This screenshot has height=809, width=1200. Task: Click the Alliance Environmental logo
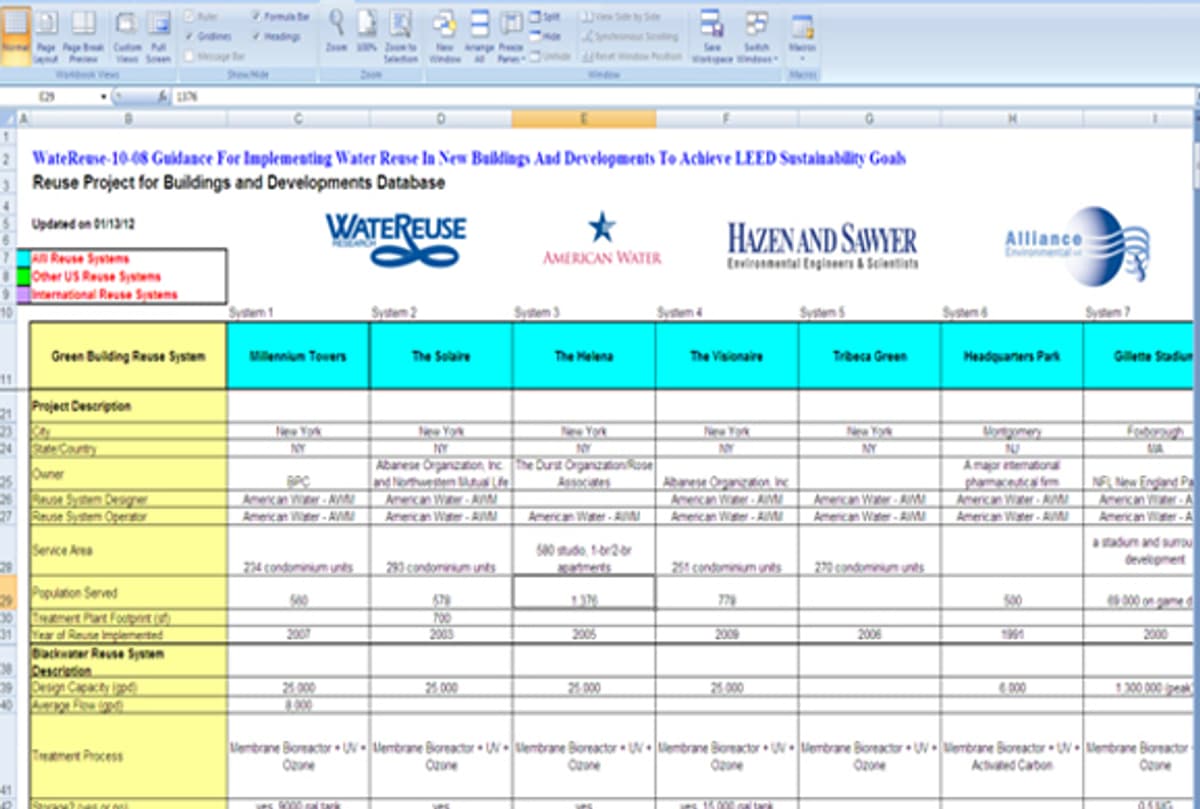pyautogui.click(x=1077, y=245)
